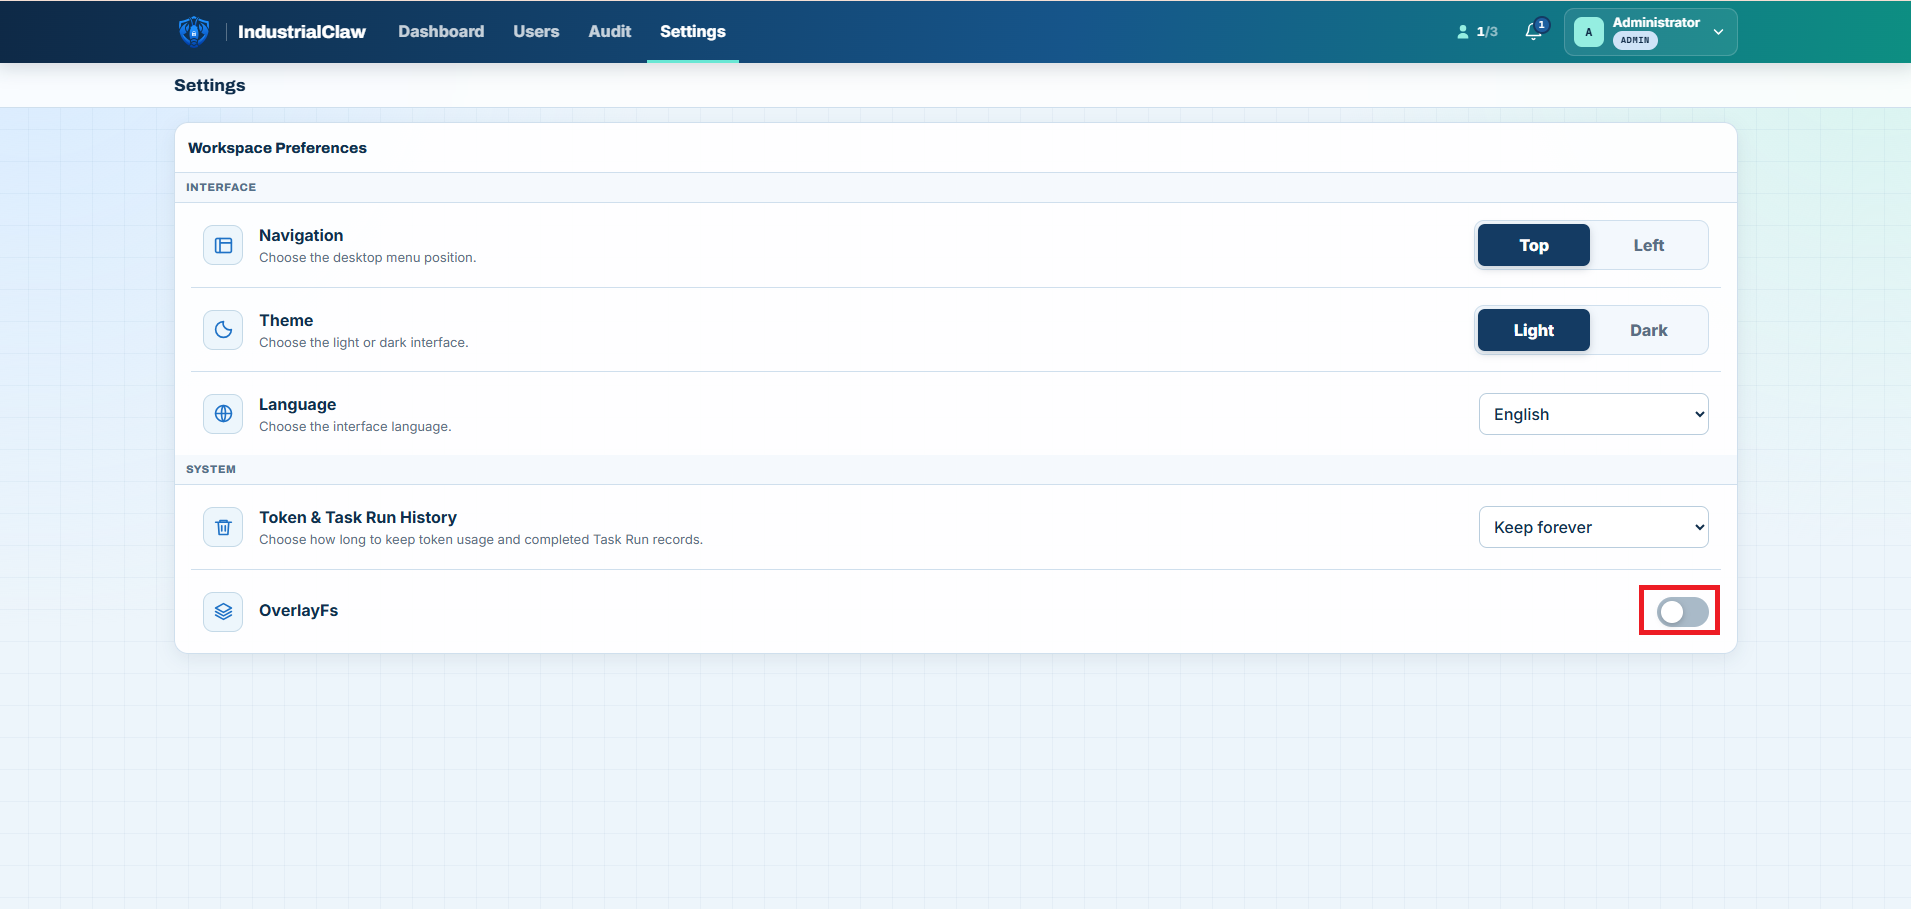Click the Settings page title
This screenshot has width=1911, height=909.
(210, 85)
